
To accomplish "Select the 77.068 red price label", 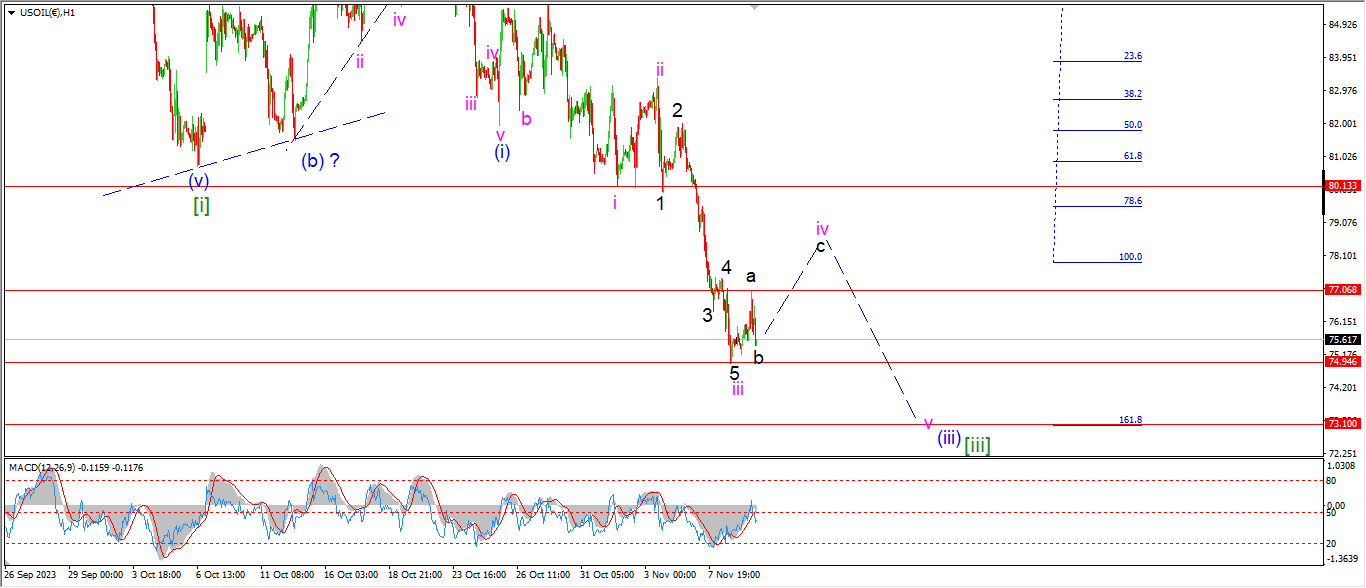I will coord(1341,290).
